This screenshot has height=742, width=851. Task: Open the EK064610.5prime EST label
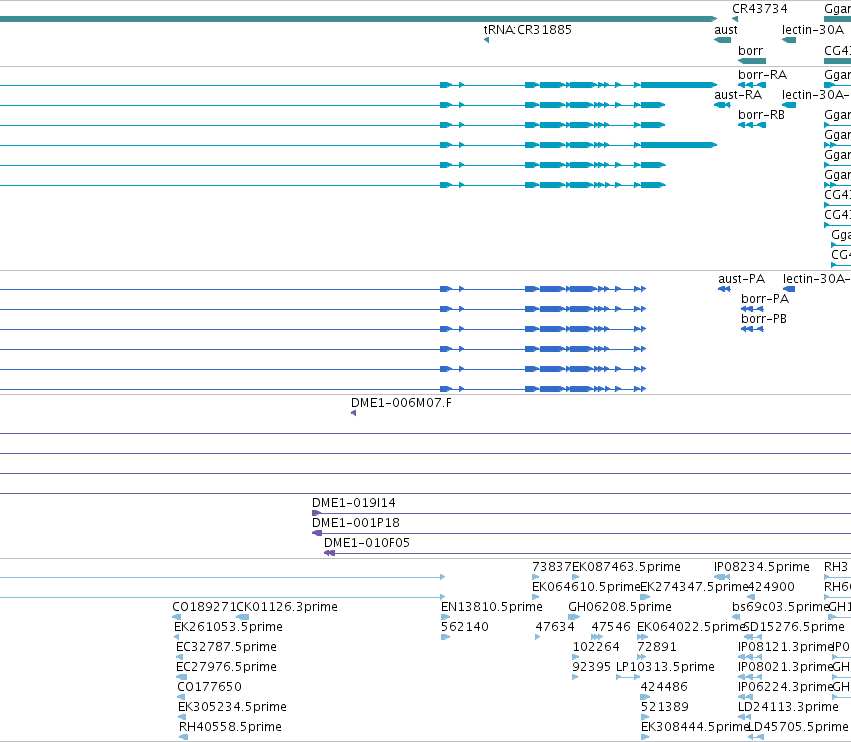586,587
